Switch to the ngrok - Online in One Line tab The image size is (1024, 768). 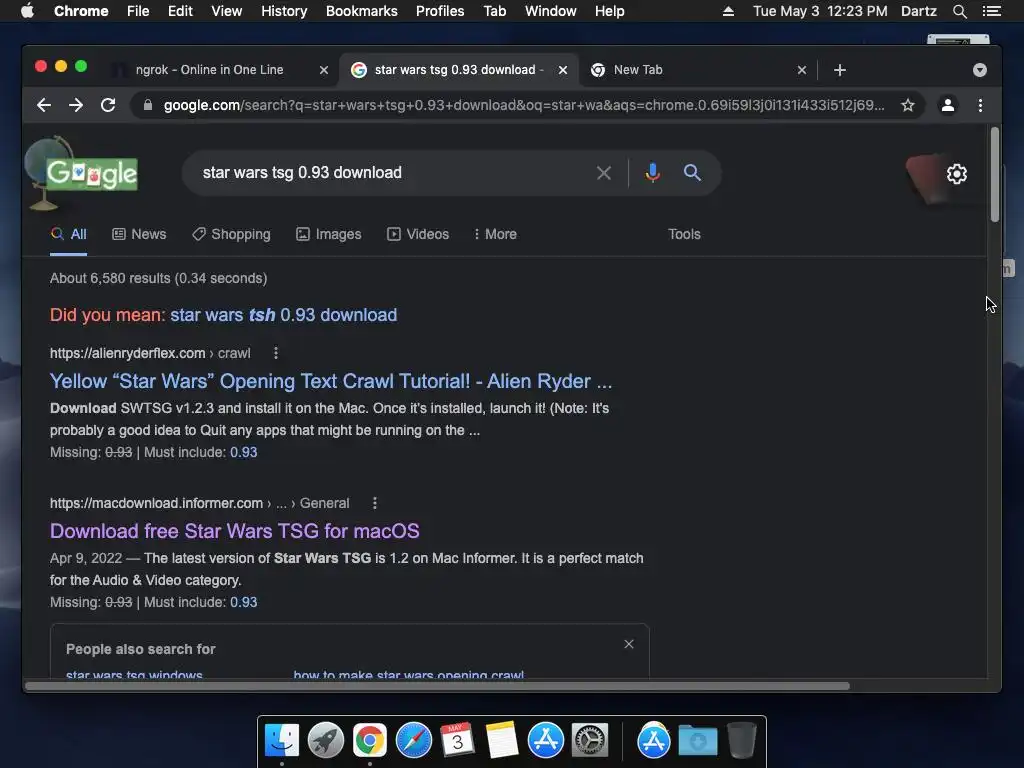[x=209, y=70]
